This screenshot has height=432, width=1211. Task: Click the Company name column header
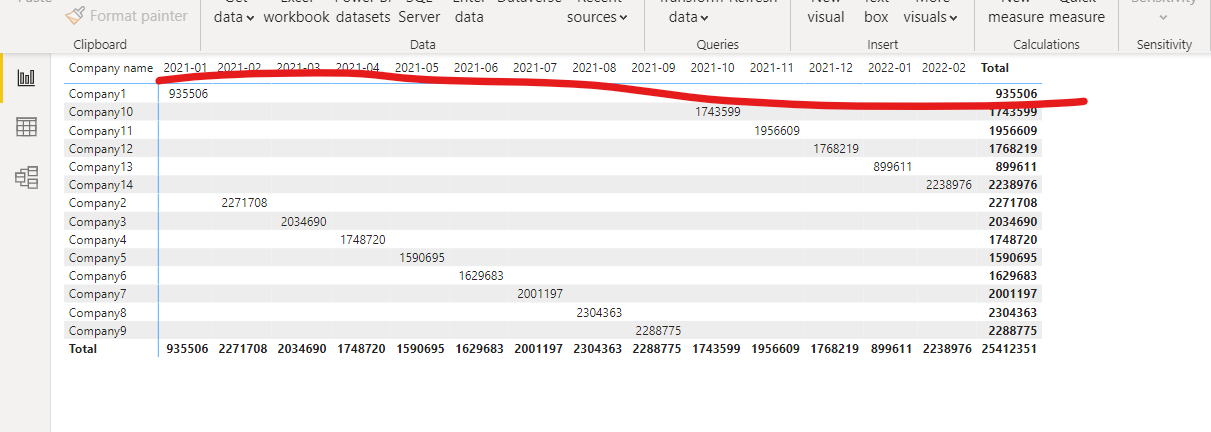point(111,68)
